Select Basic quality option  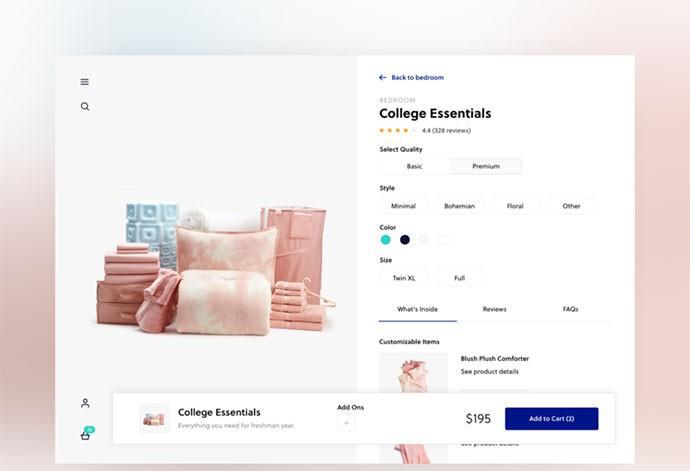point(415,166)
